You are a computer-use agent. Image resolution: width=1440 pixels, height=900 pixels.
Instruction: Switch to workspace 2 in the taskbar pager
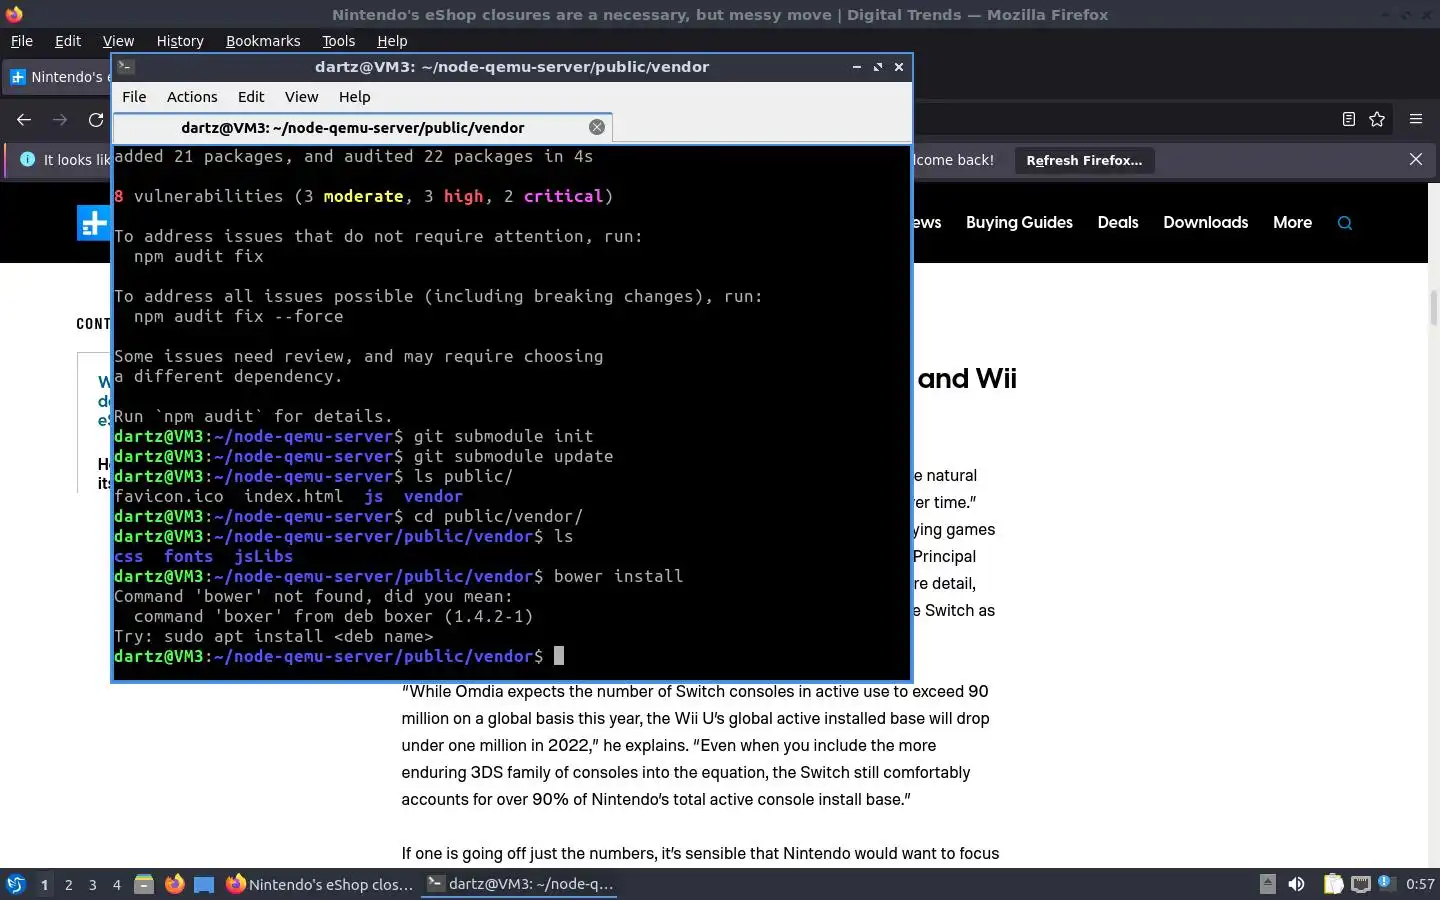[68, 884]
